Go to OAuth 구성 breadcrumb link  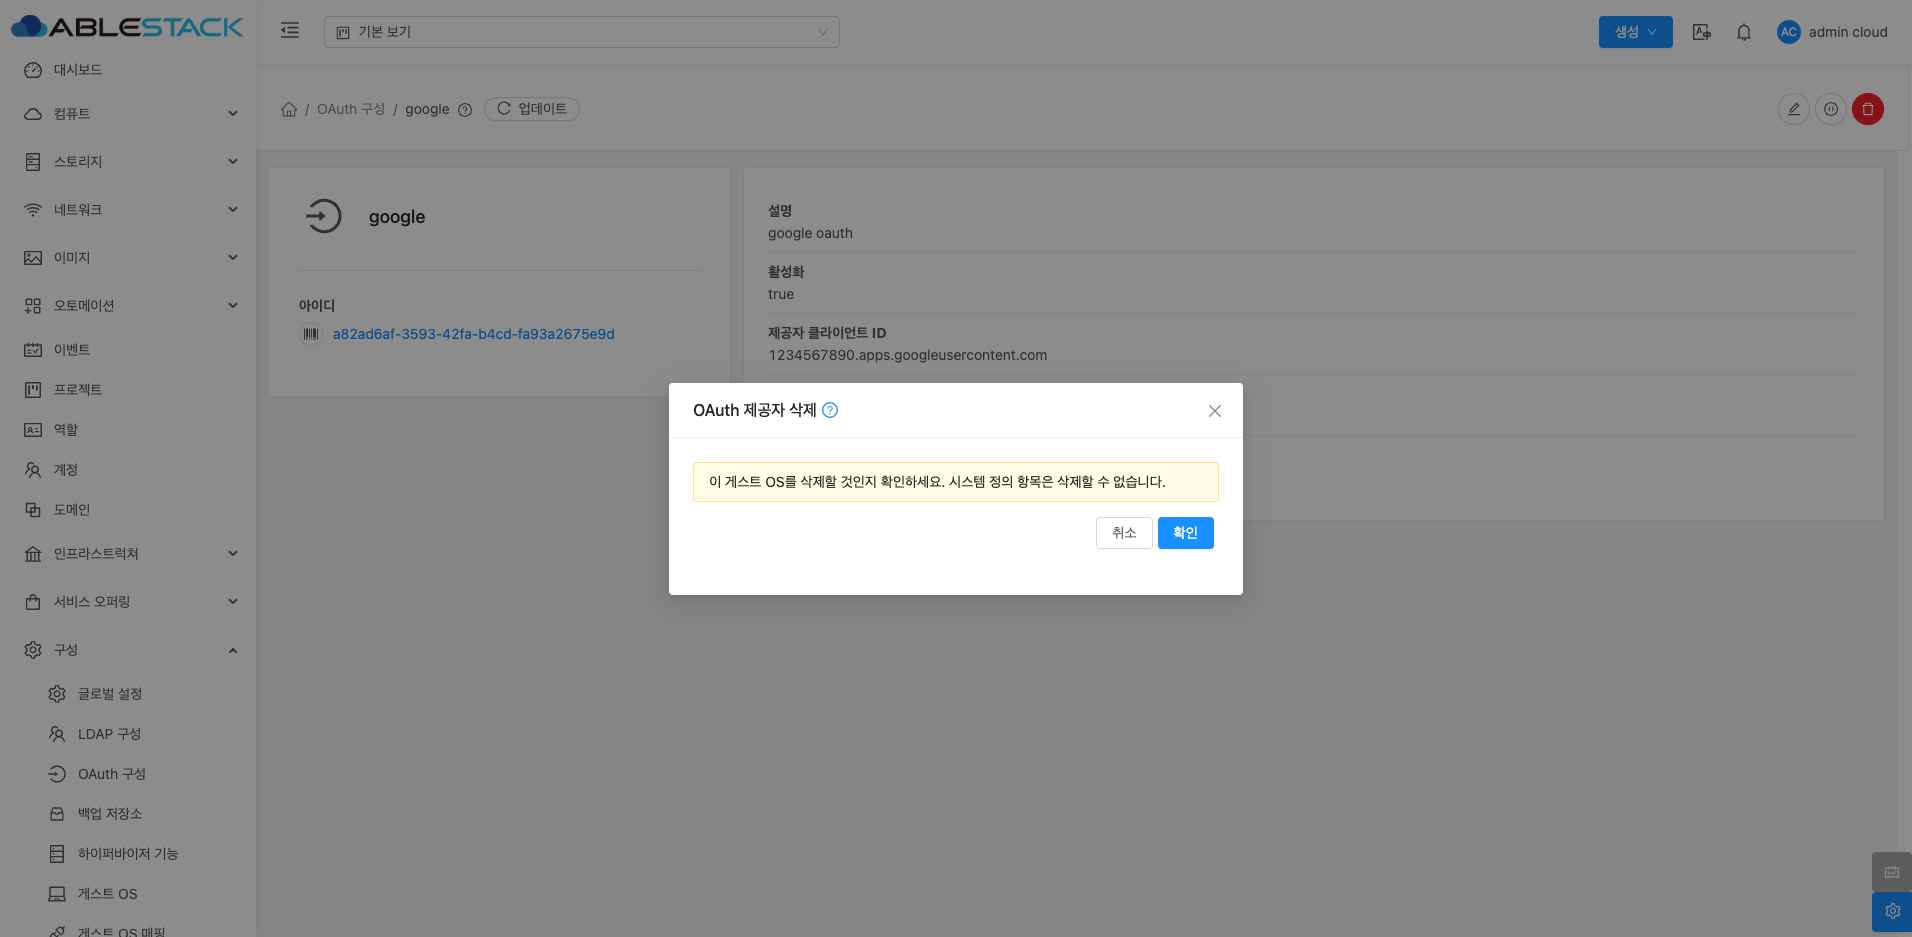point(351,109)
